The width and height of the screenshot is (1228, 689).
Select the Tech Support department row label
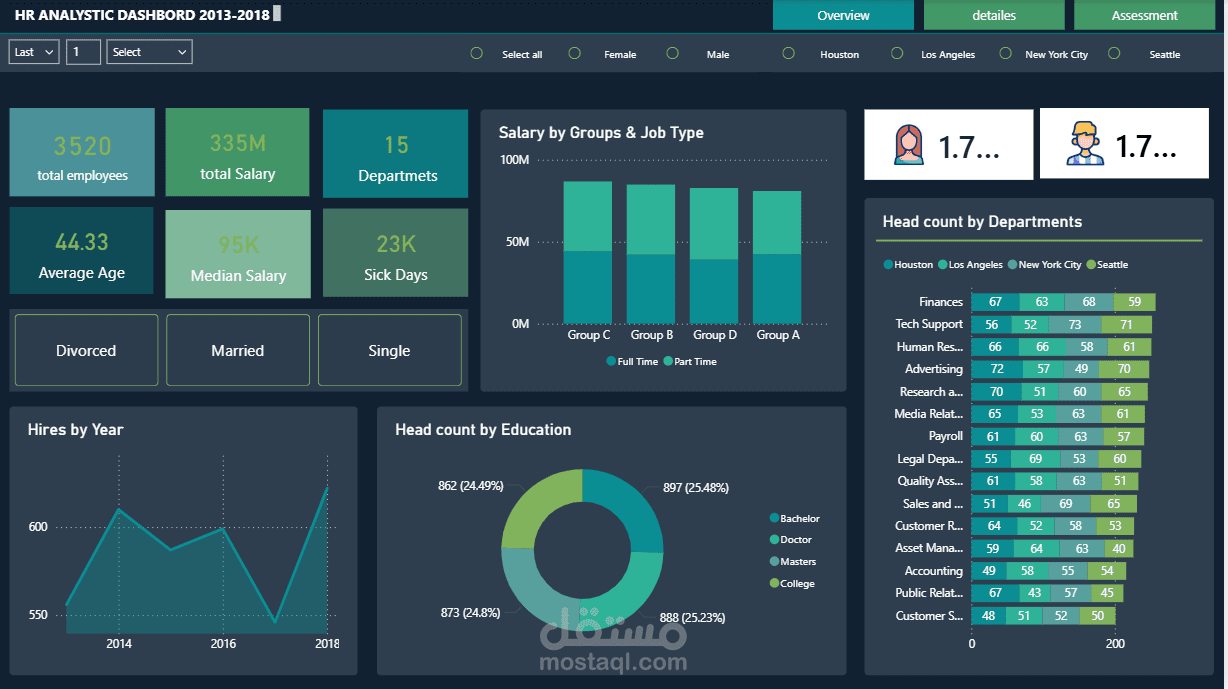tap(929, 324)
